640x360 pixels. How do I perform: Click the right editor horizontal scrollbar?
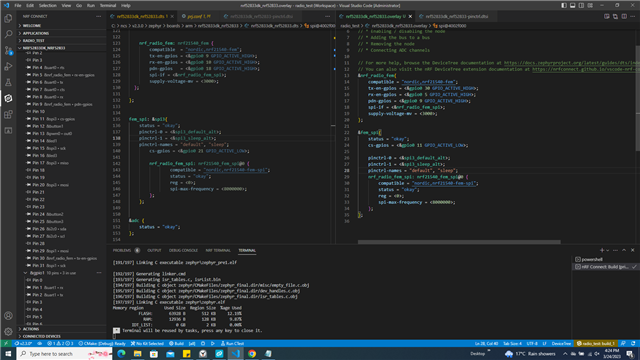pos(459,242)
